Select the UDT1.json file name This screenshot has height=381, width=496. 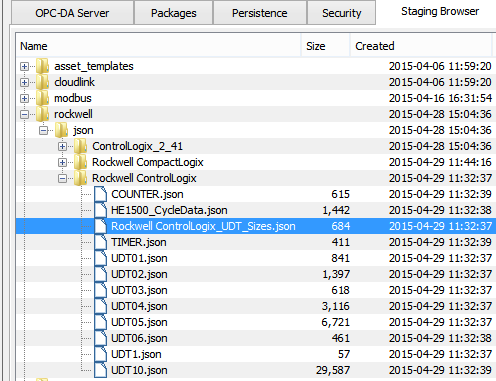pos(136,354)
